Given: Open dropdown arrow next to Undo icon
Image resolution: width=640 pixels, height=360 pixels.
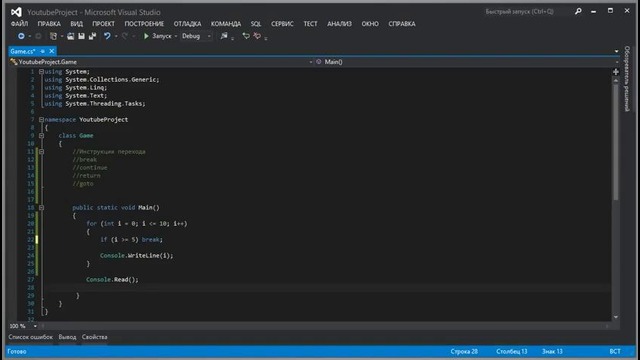Looking at the screenshot, I should 116,37.
